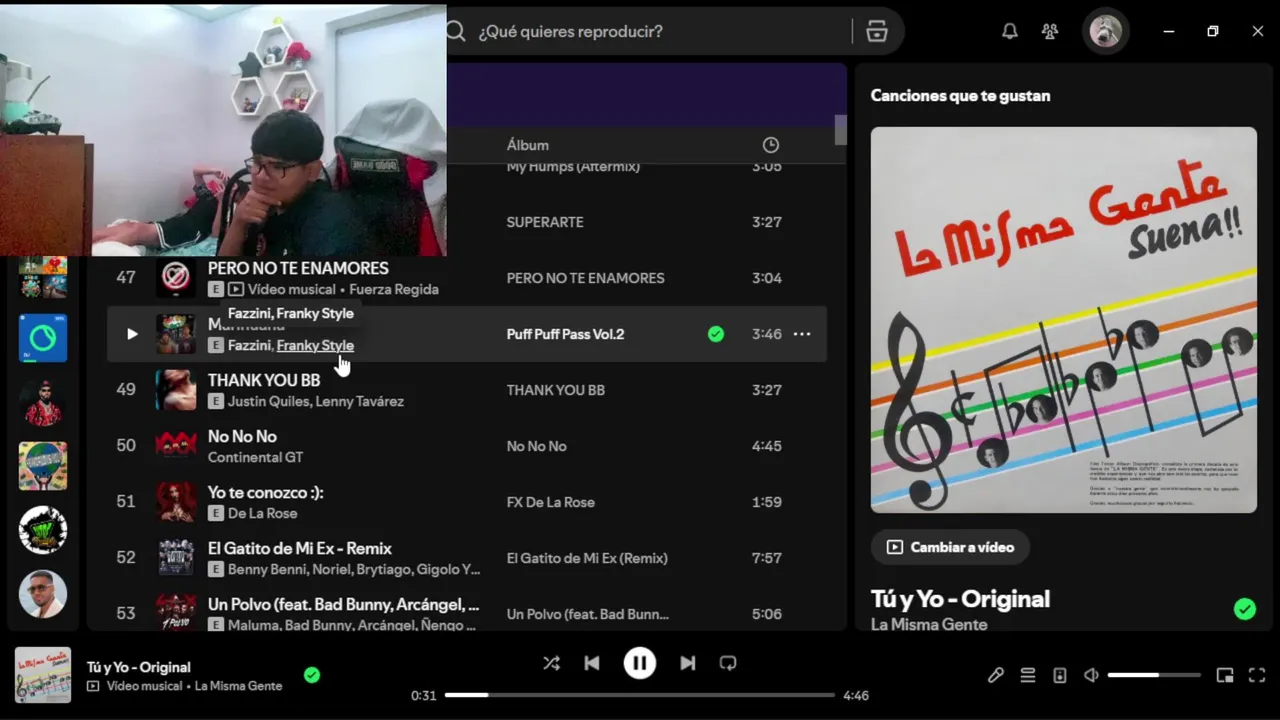Click the search magnifier icon
This screenshot has height=720, width=1280.
tap(456, 31)
